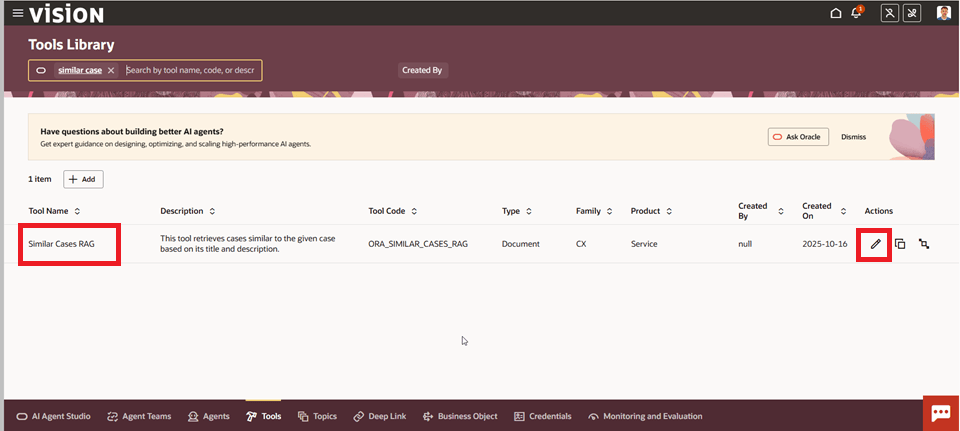
Task: Sort by Product column
Action: tap(669, 211)
